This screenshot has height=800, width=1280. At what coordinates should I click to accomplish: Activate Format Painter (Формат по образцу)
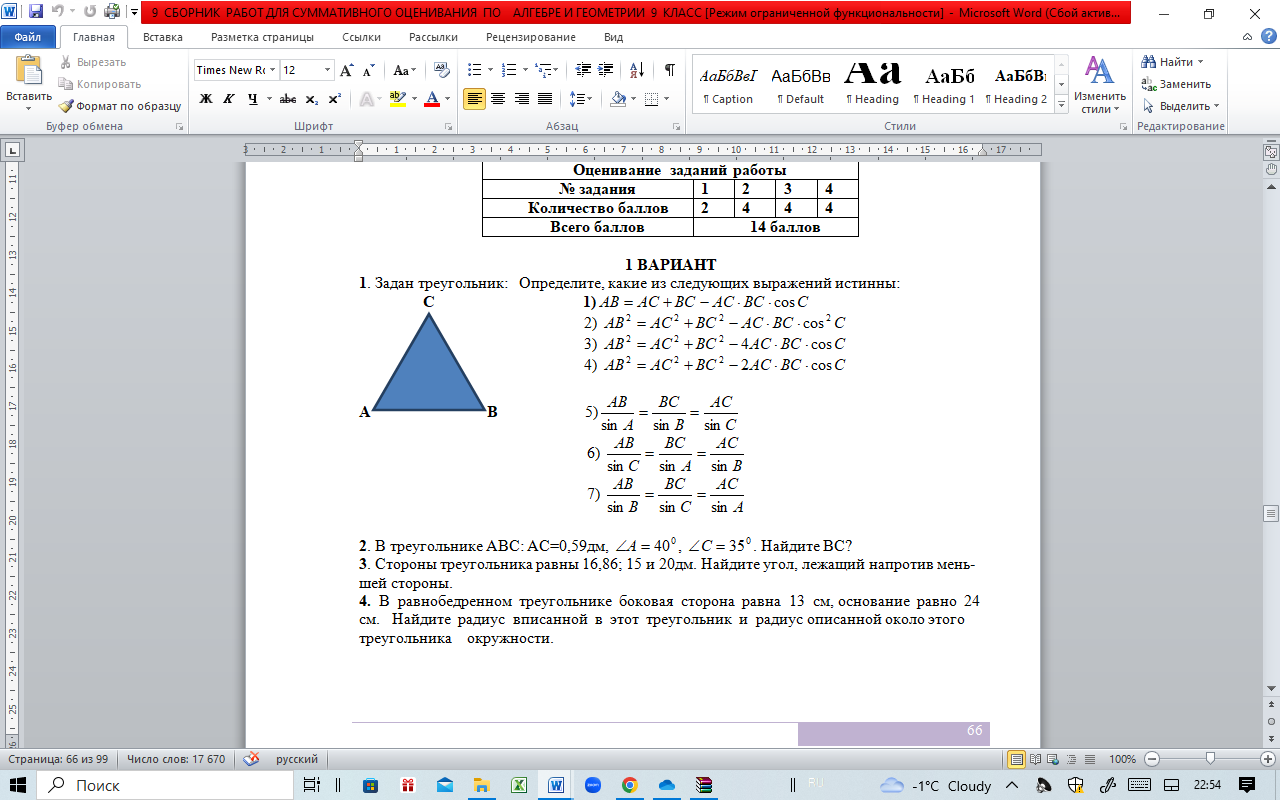[119, 106]
